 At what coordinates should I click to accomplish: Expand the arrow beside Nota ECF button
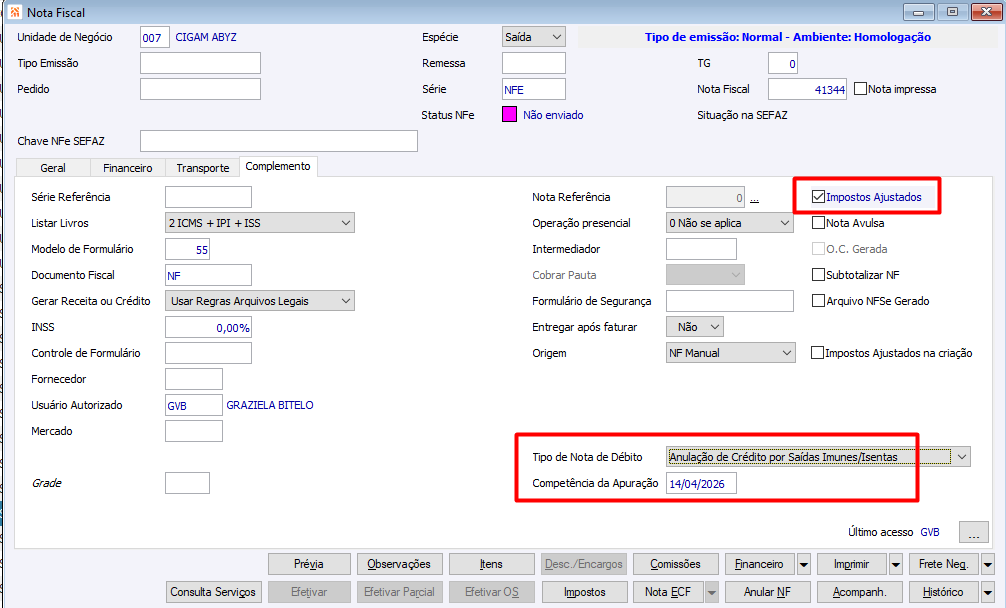(x=712, y=592)
